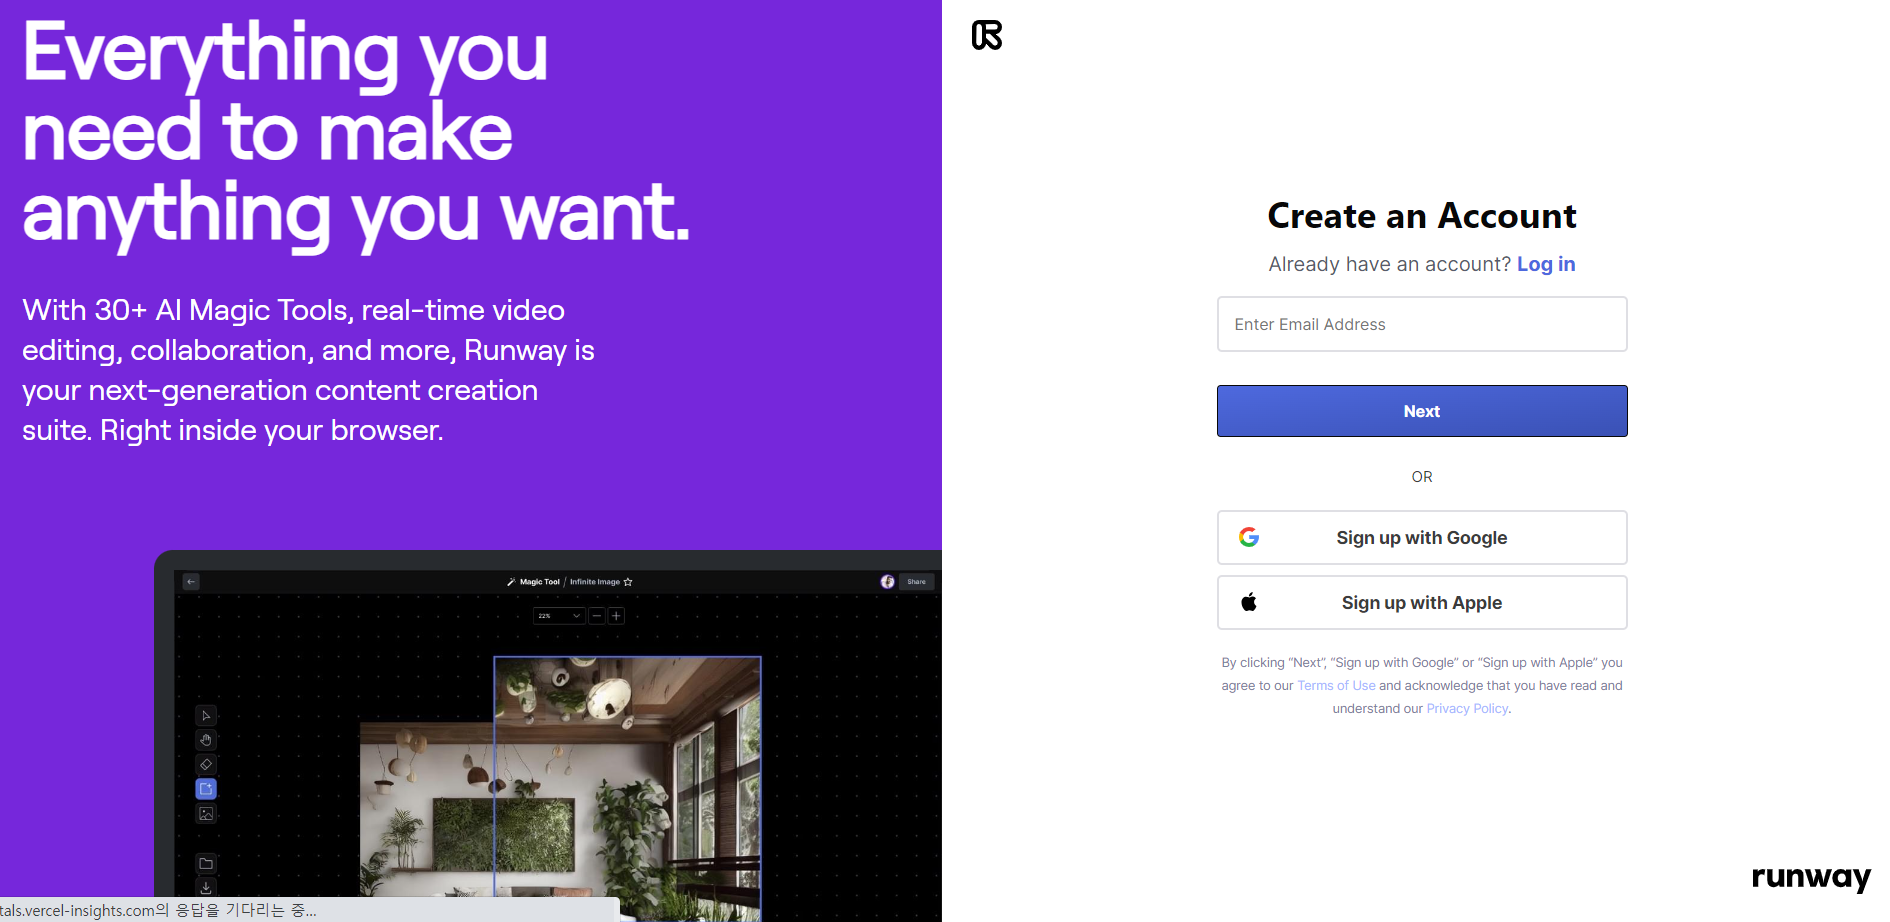This screenshot has width=1890, height=922.
Task: Click the room interior image in the preview
Action: pyautogui.click(x=561, y=790)
